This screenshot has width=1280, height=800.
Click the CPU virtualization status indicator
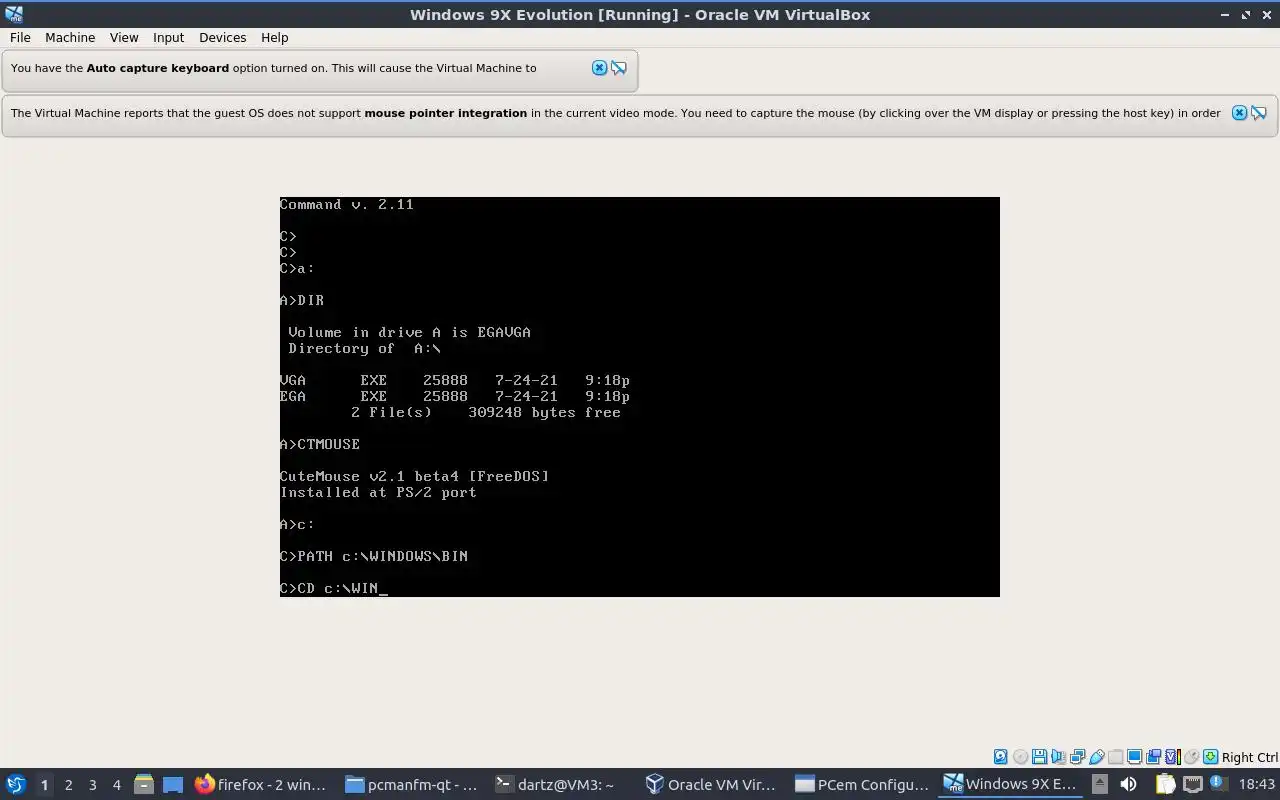(1173, 757)
